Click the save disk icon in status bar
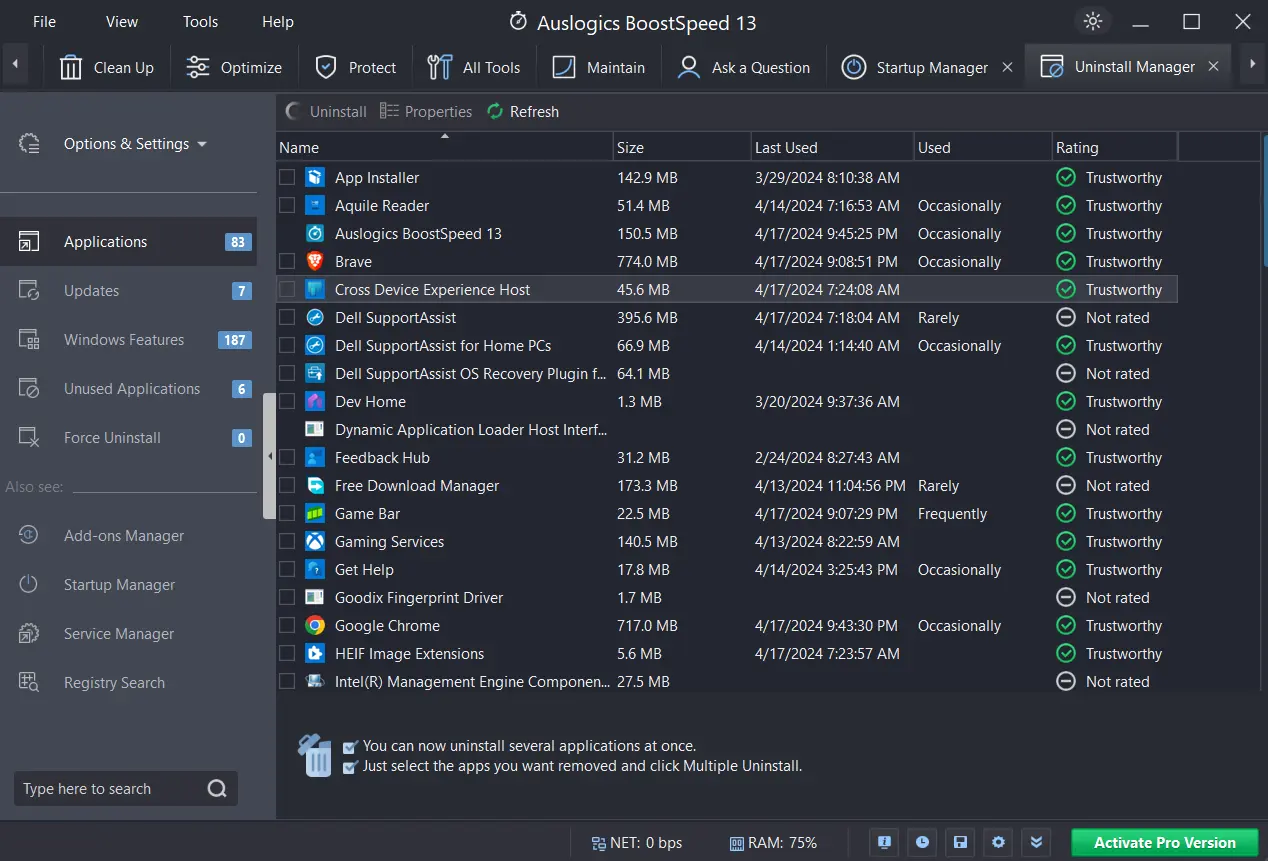Screen dimensions: 1268x861 tap(959, 842)
